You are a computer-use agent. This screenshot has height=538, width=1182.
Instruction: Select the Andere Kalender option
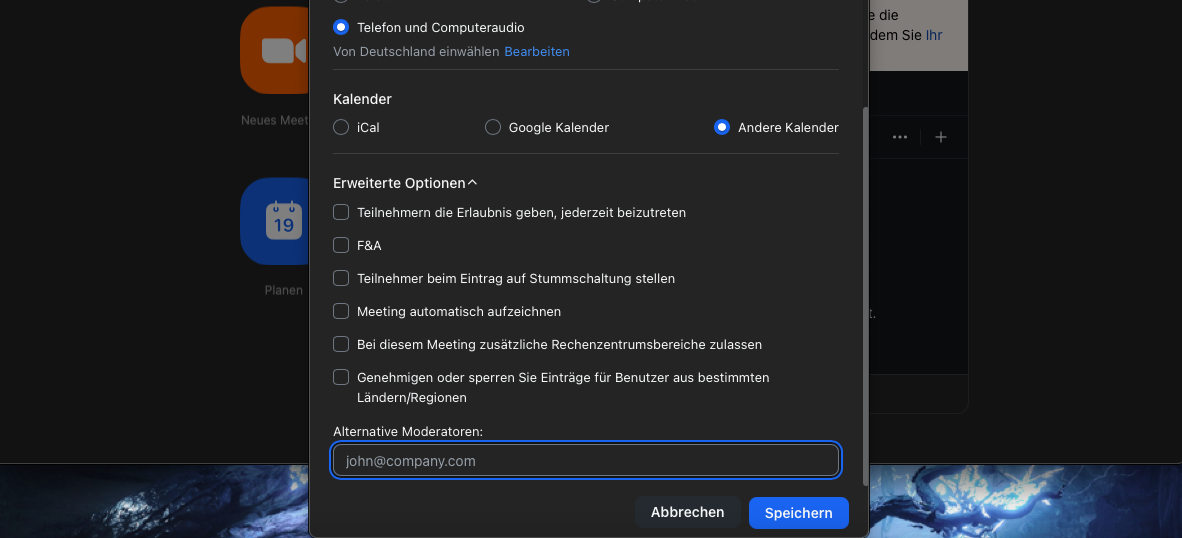722,128
